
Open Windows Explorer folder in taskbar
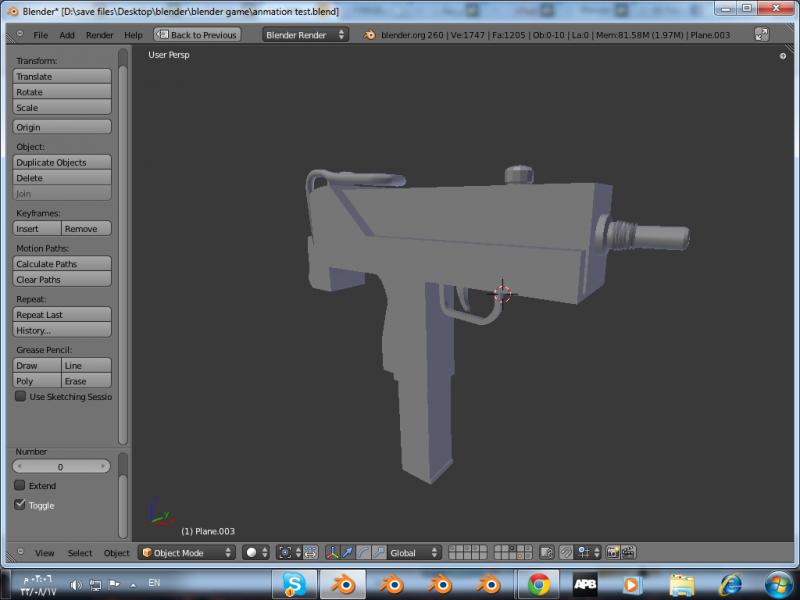pos(682,585)
